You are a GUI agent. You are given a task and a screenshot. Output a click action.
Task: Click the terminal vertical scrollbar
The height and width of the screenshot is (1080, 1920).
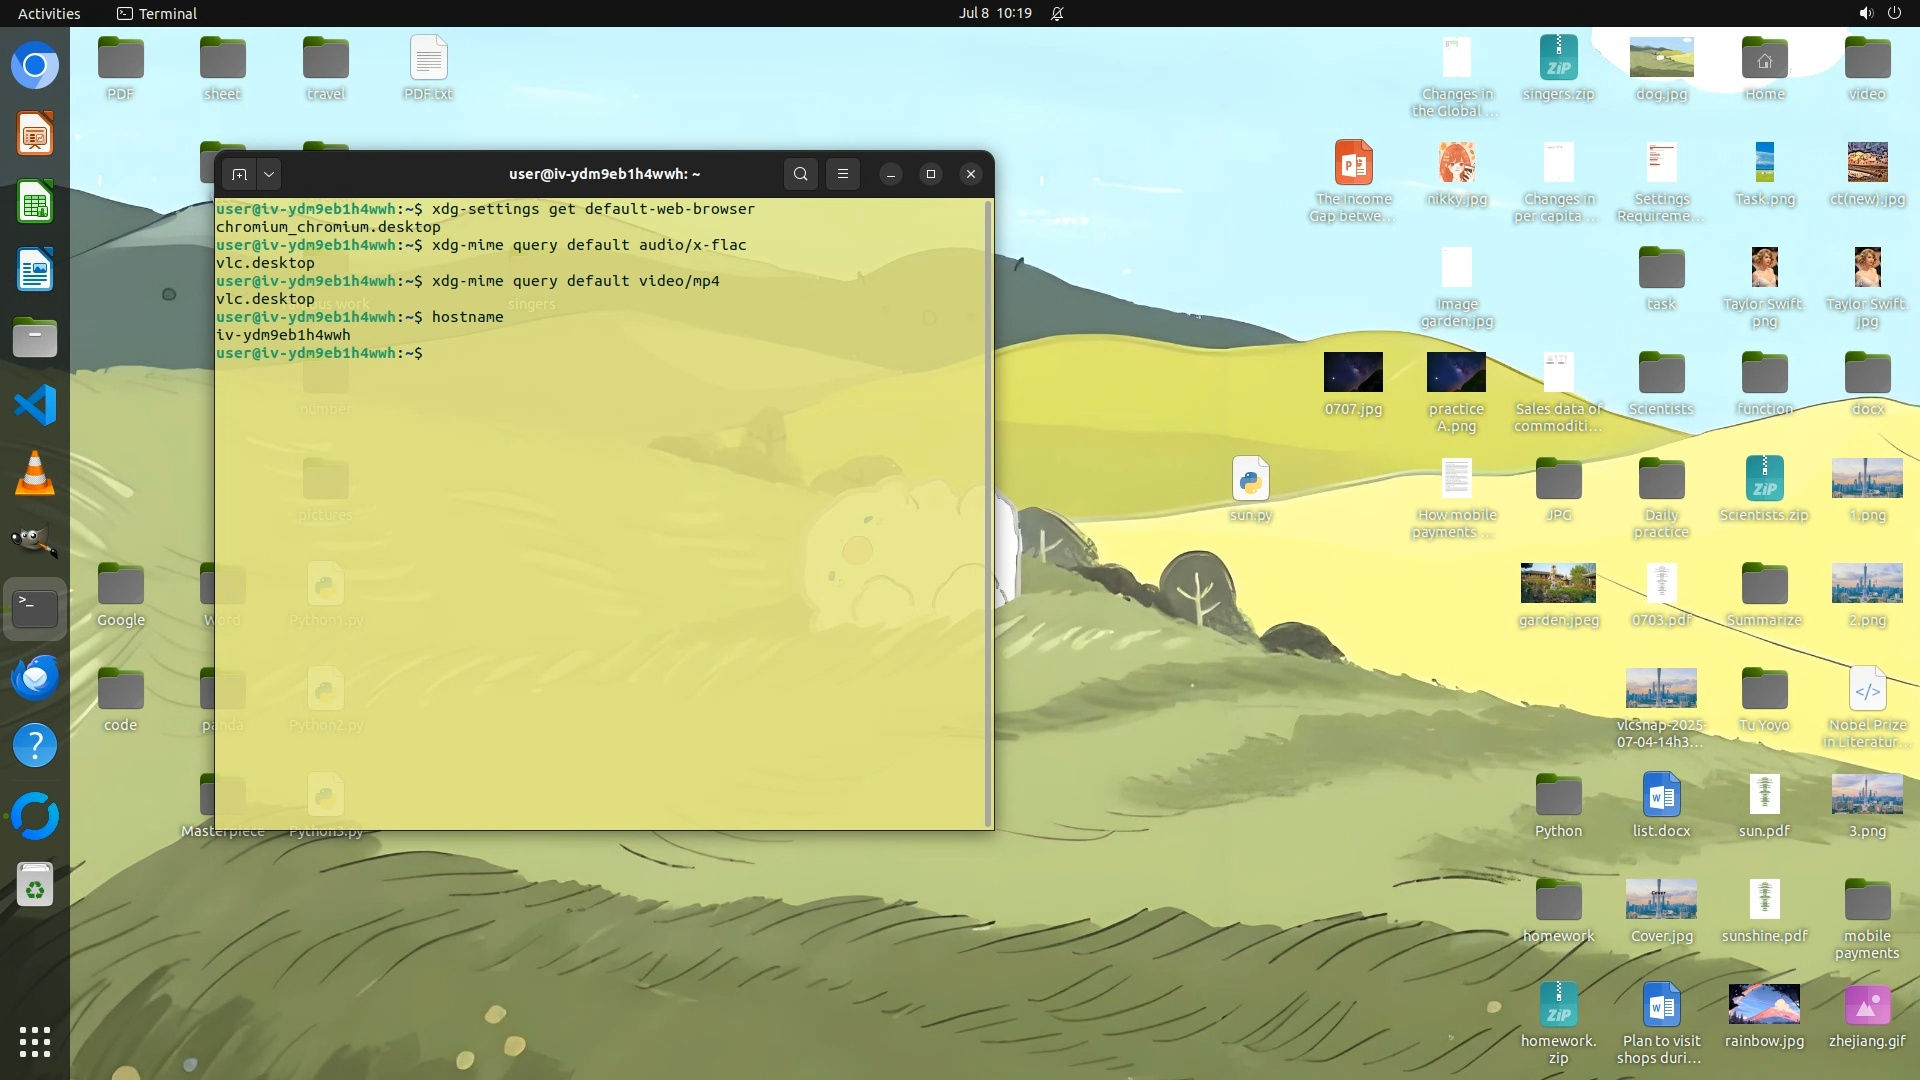(x=989, y=512)
